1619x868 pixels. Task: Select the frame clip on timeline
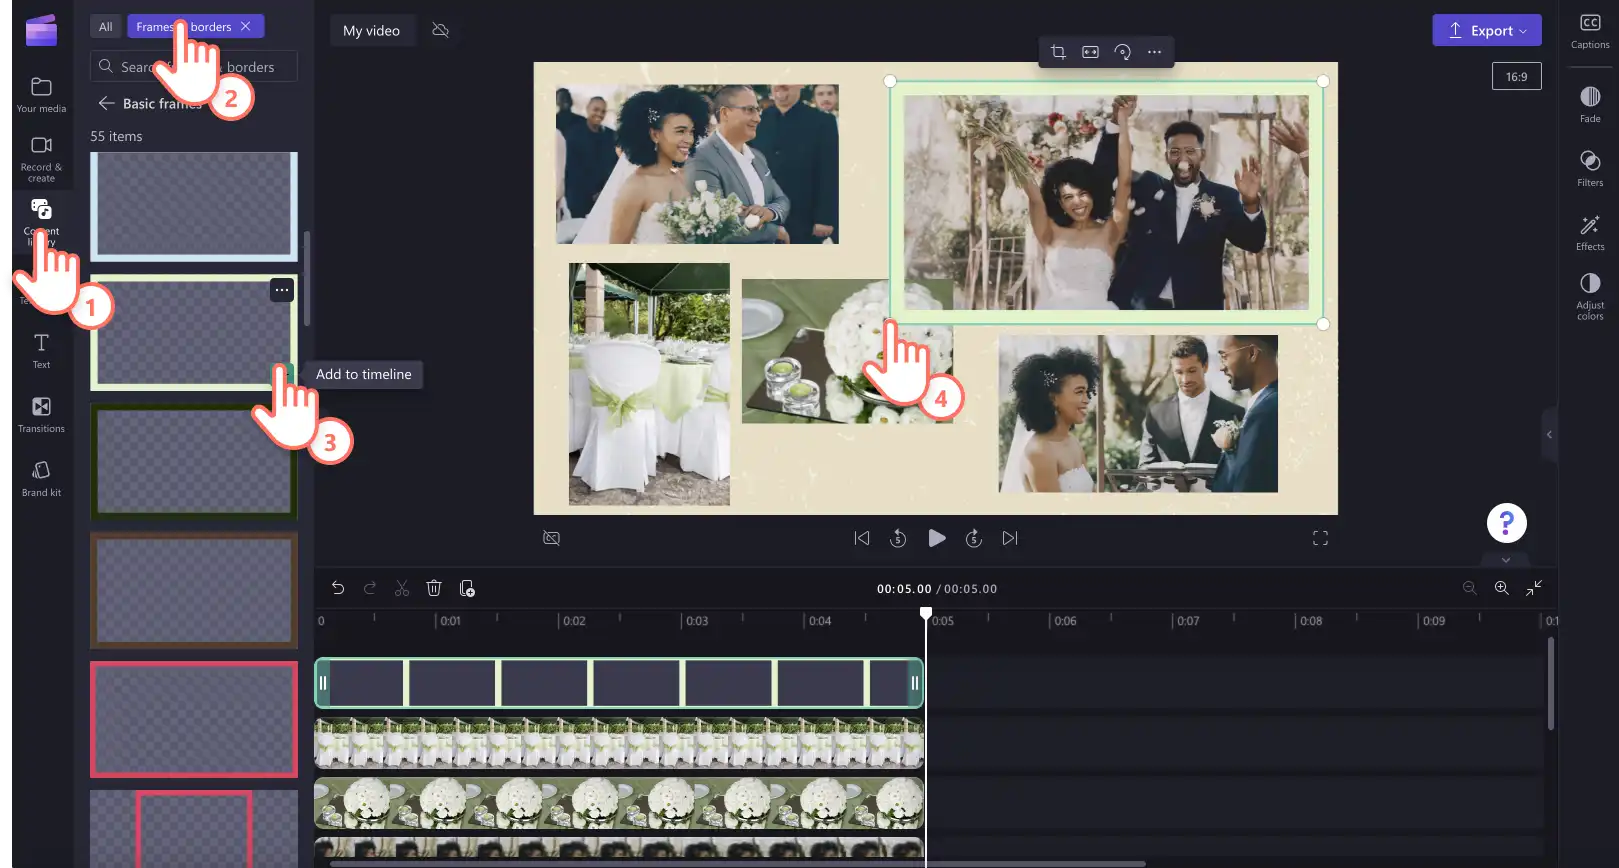click(618, 683)
